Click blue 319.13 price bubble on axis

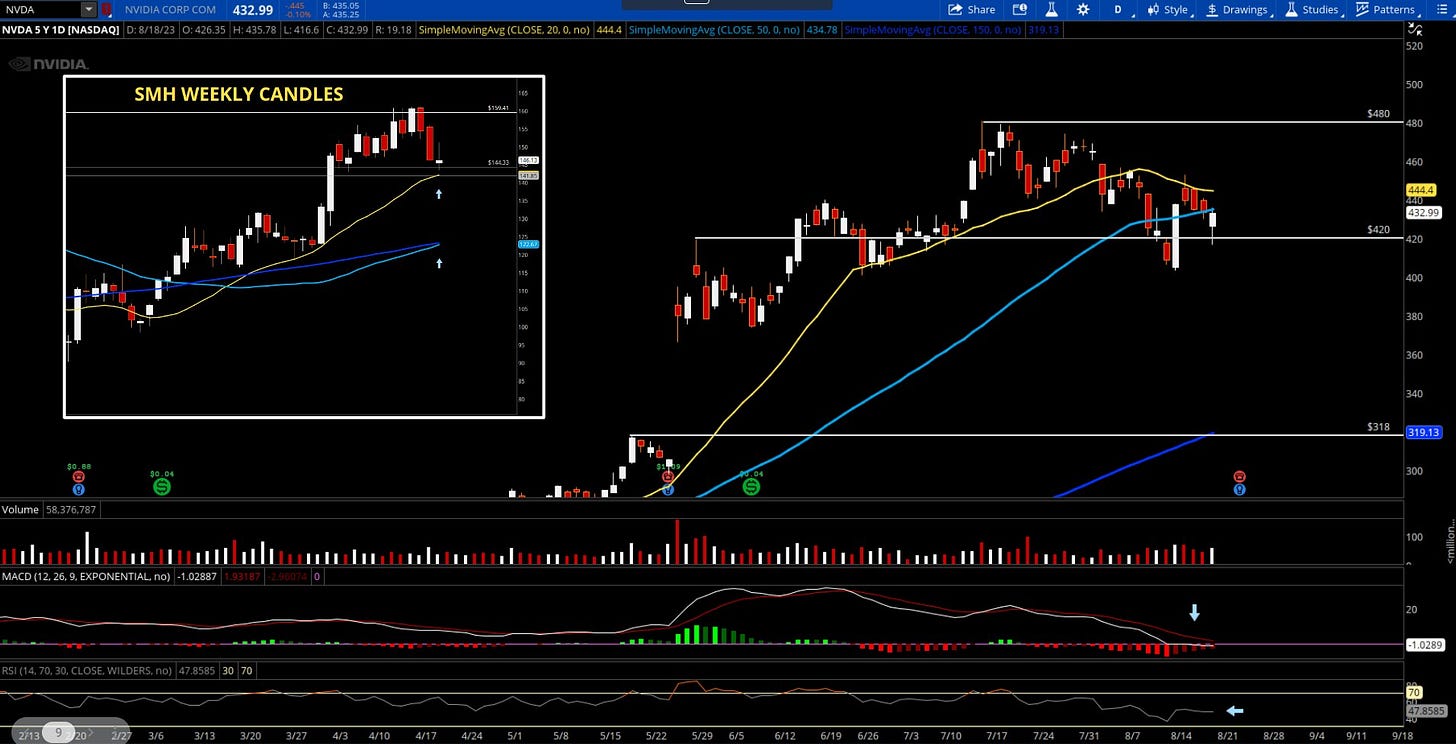[x=1423, y=433]
